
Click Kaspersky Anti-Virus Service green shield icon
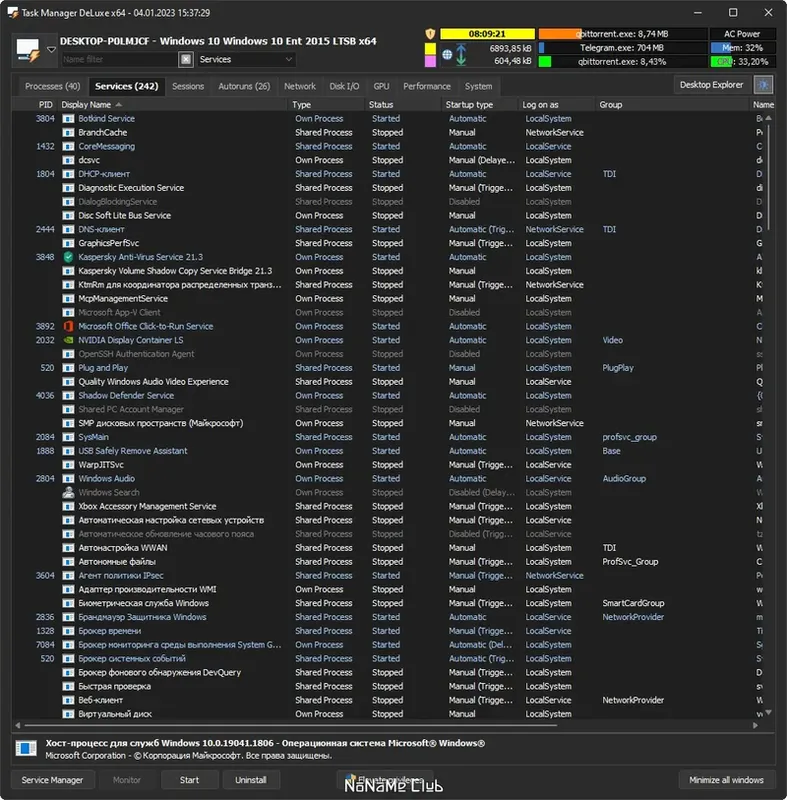point(68,257)
